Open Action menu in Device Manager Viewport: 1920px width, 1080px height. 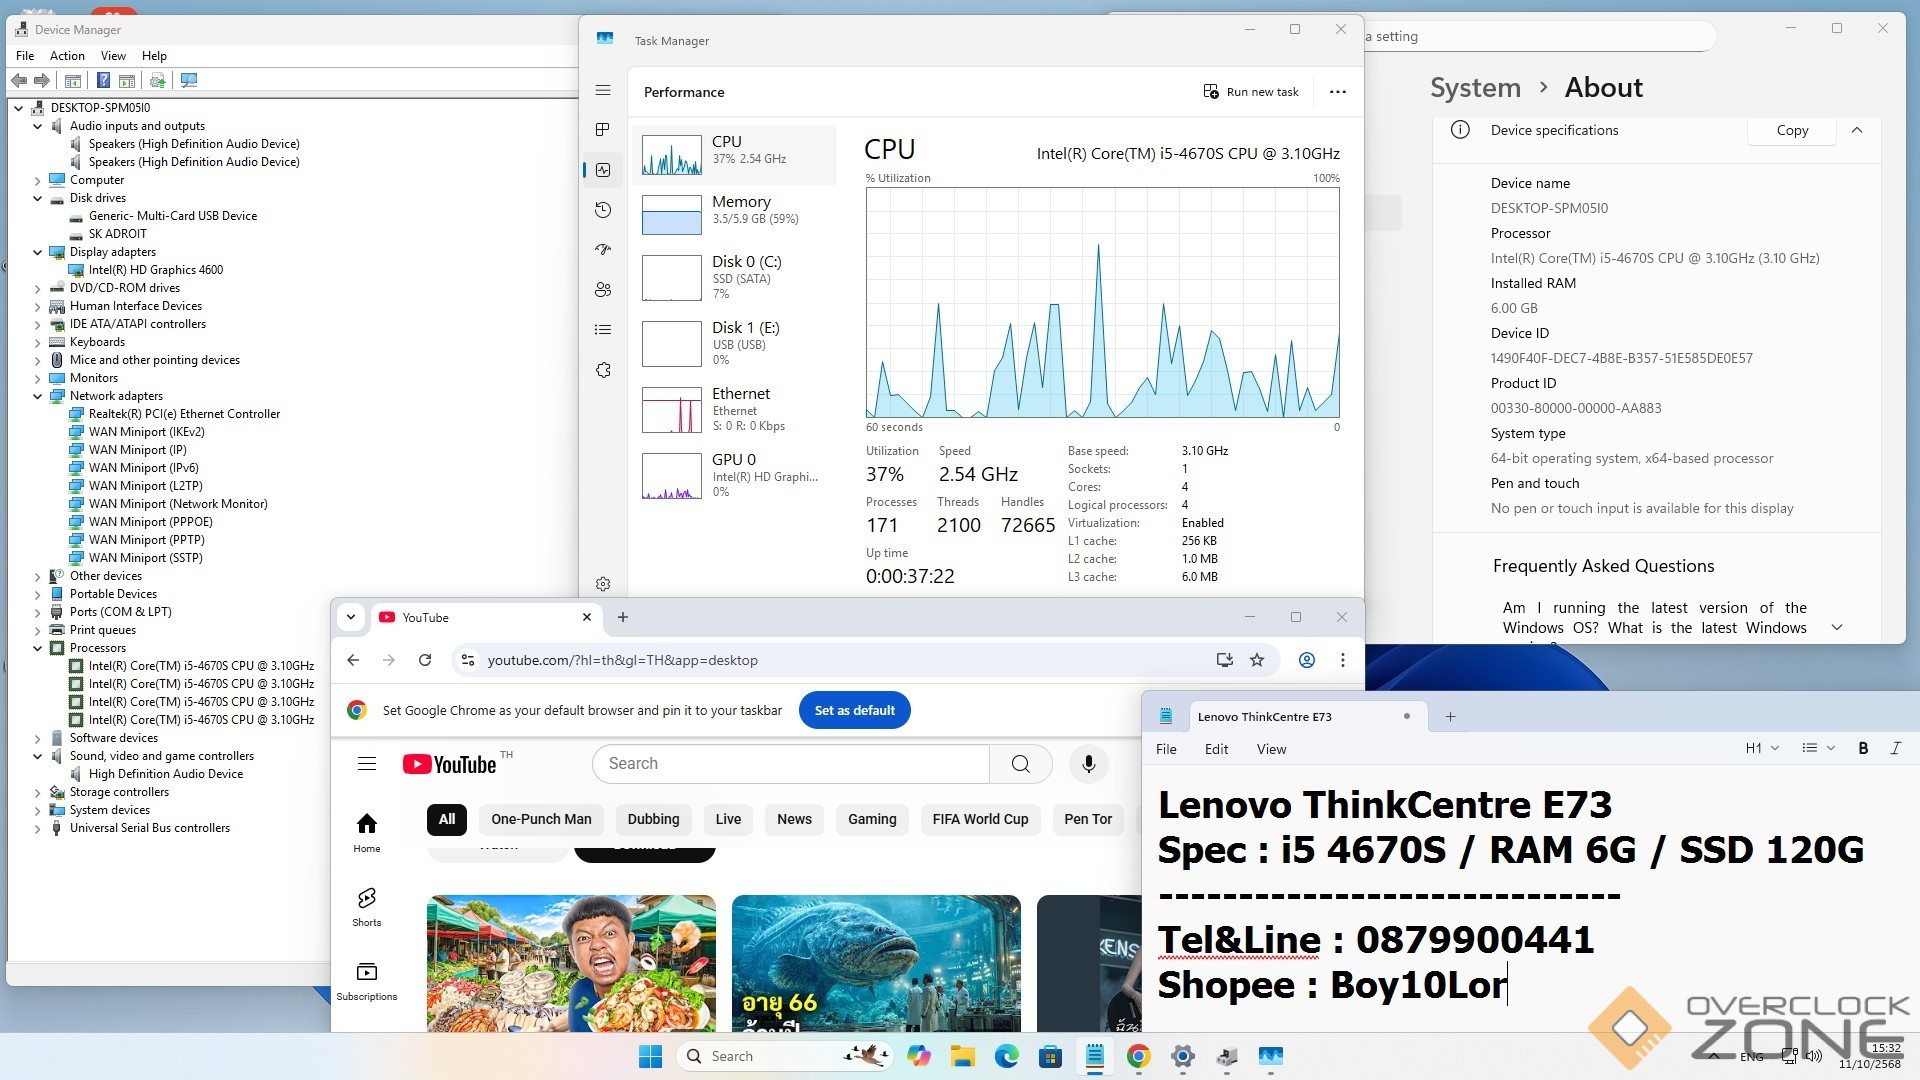[67, 56]
